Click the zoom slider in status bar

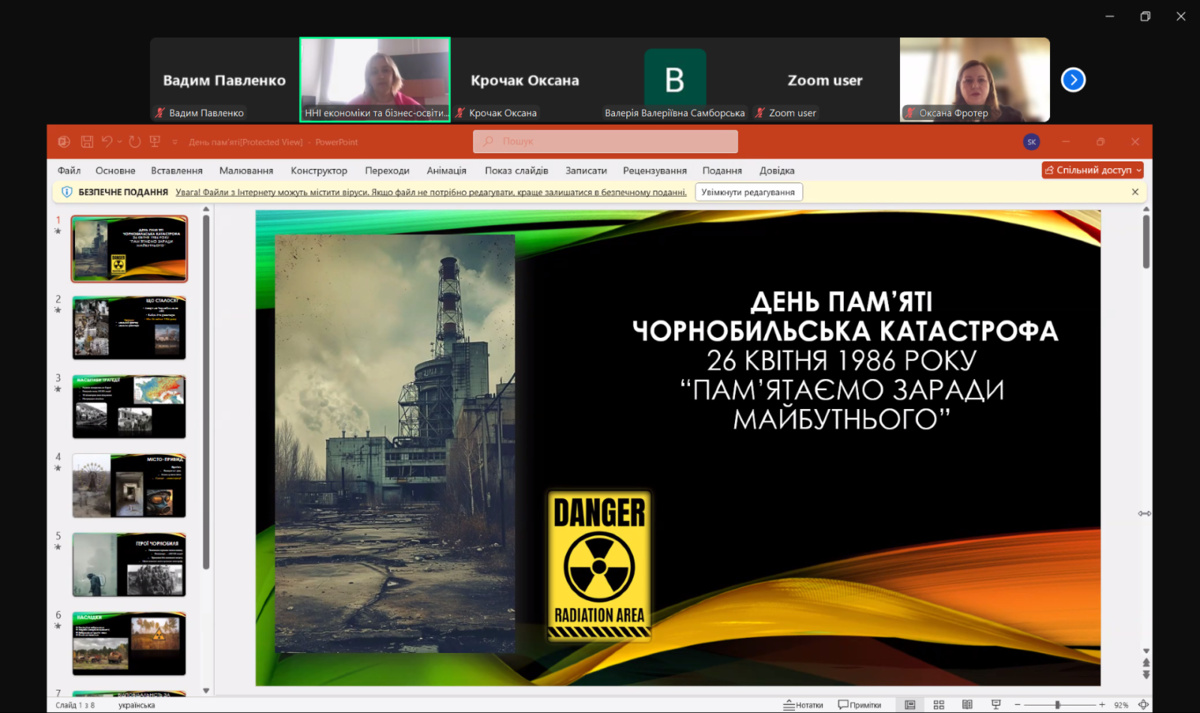pos(1058,705)
